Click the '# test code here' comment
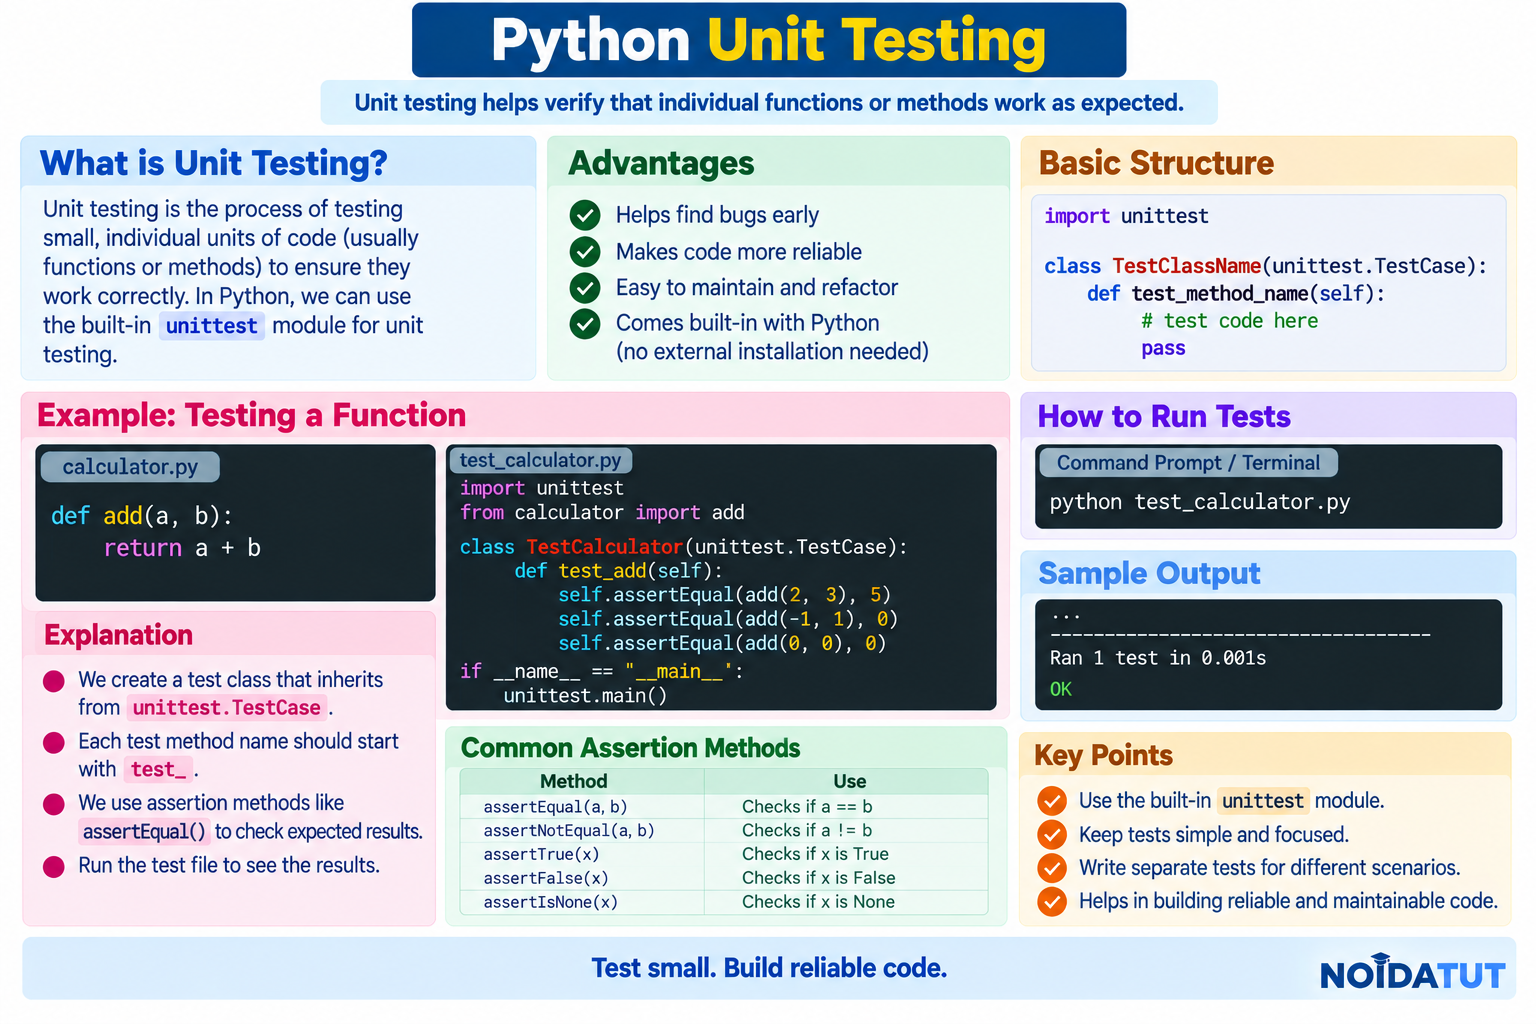This screenshot has height=1024, width=1536. (x=1229, y=321)
